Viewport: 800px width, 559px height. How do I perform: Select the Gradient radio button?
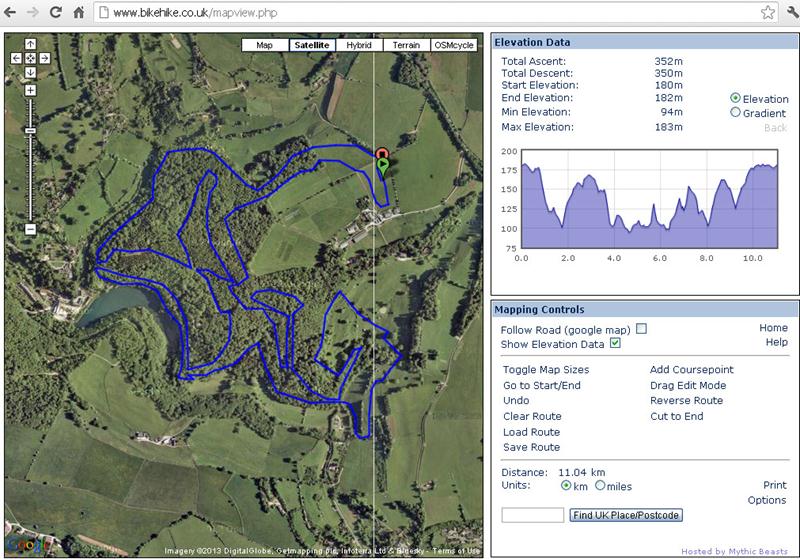[x=736, y=113]
